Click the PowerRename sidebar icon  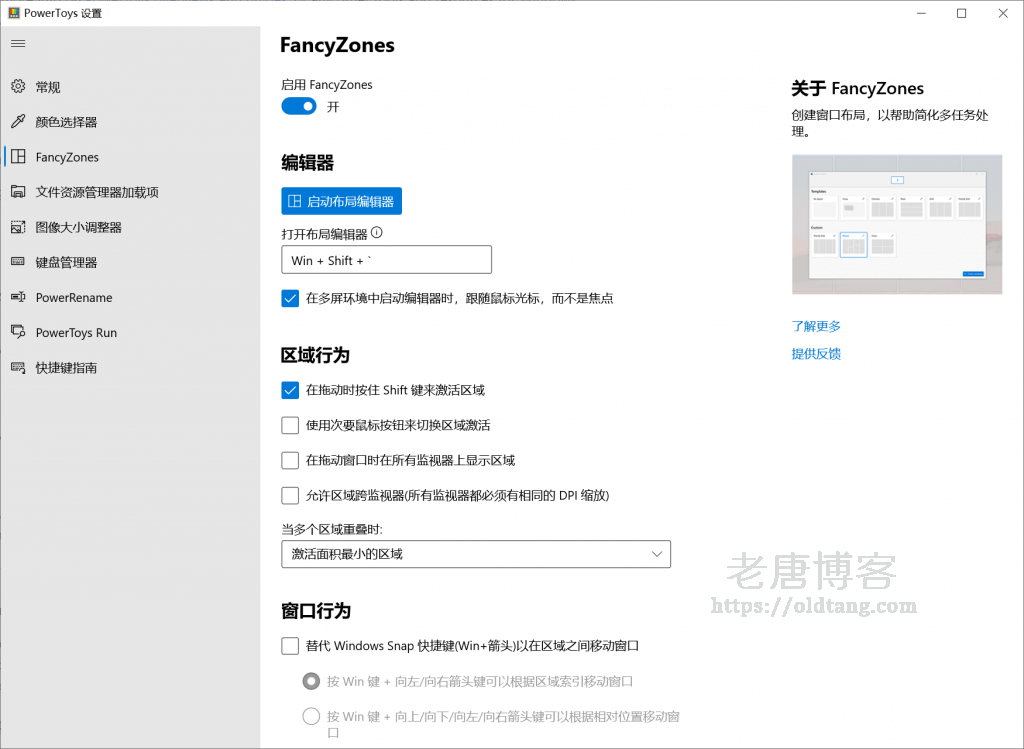pyautogui.click(x=18, y=297)
